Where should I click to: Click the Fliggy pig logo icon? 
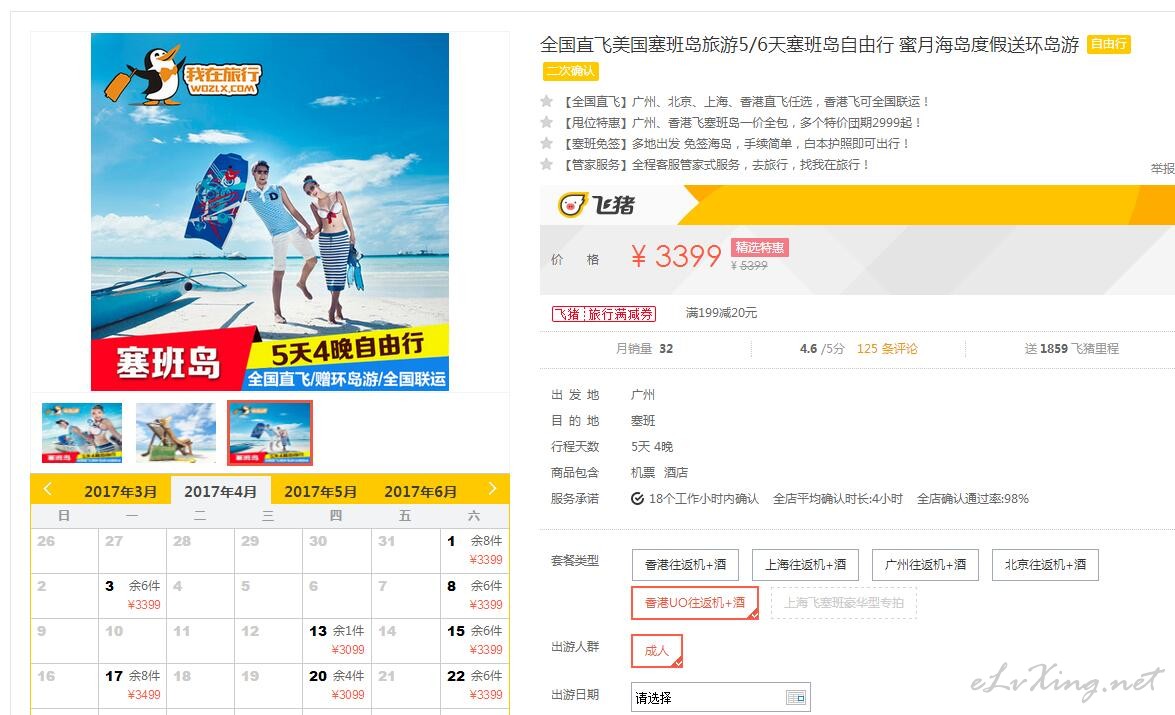coord(573,205)
